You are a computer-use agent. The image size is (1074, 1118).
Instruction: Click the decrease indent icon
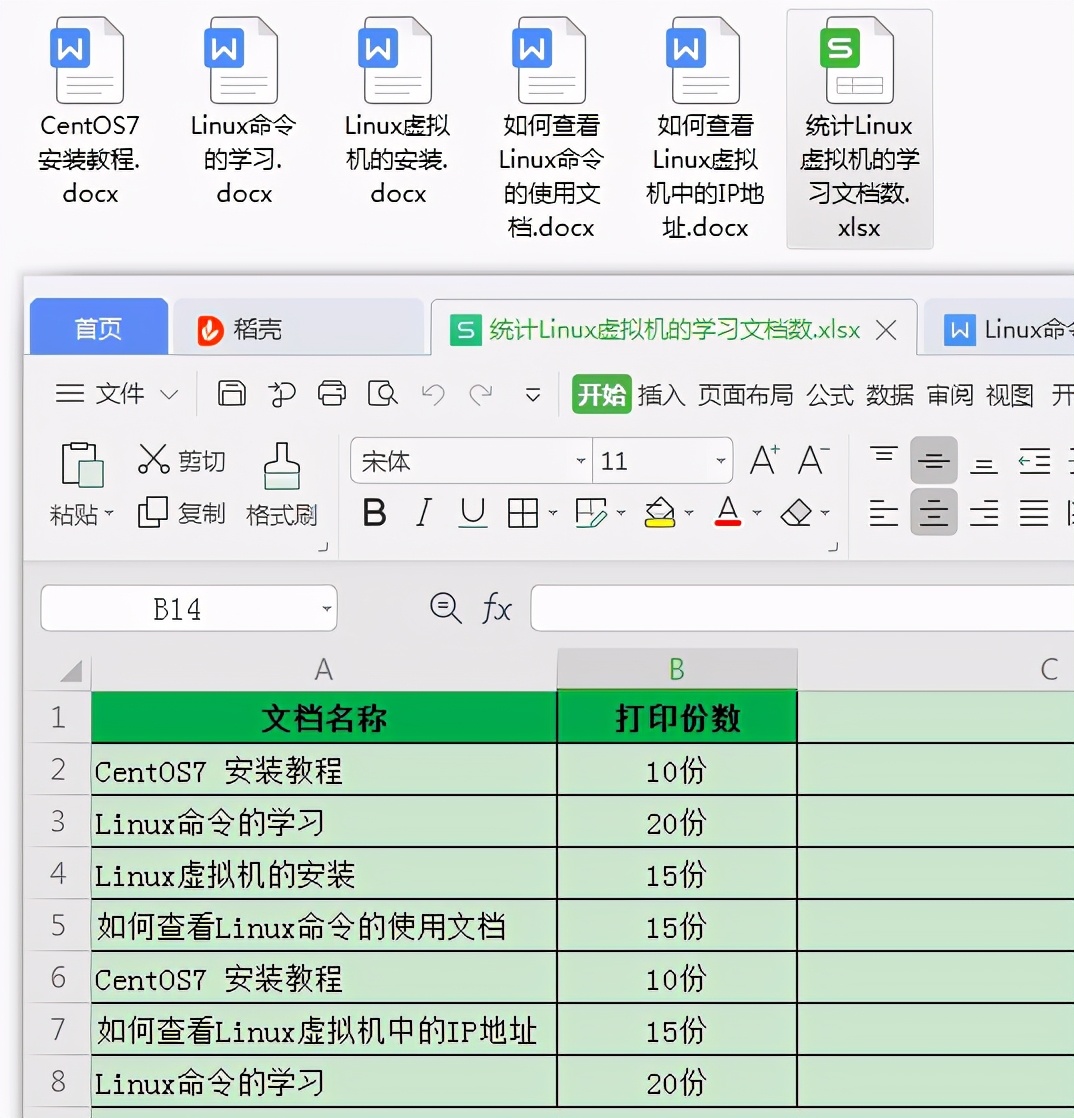pos(1034,461)
